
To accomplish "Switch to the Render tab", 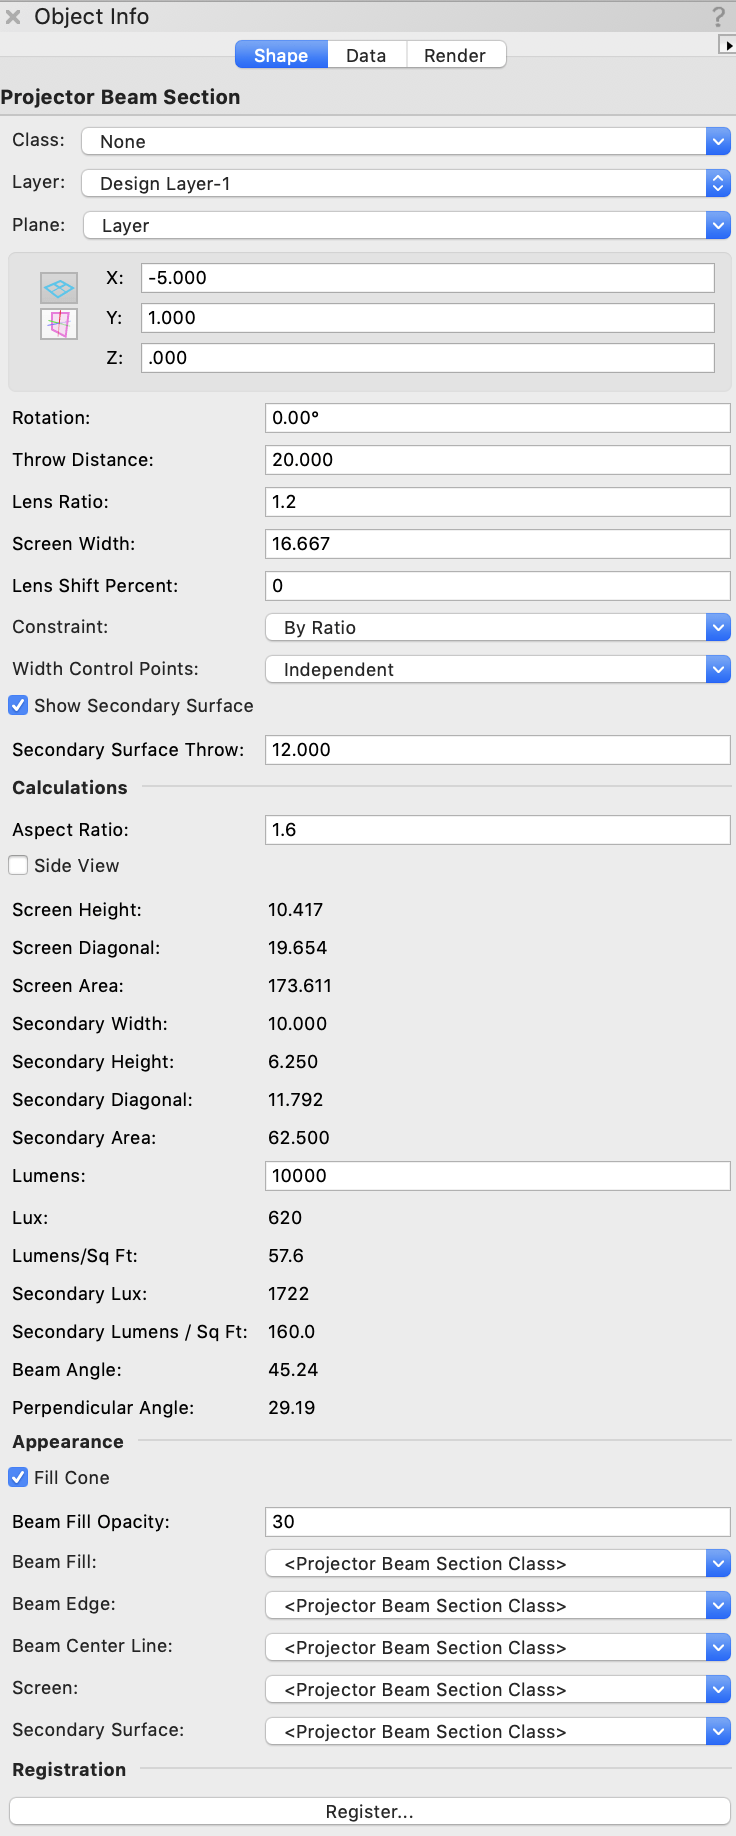I will [x=455, y=56].
